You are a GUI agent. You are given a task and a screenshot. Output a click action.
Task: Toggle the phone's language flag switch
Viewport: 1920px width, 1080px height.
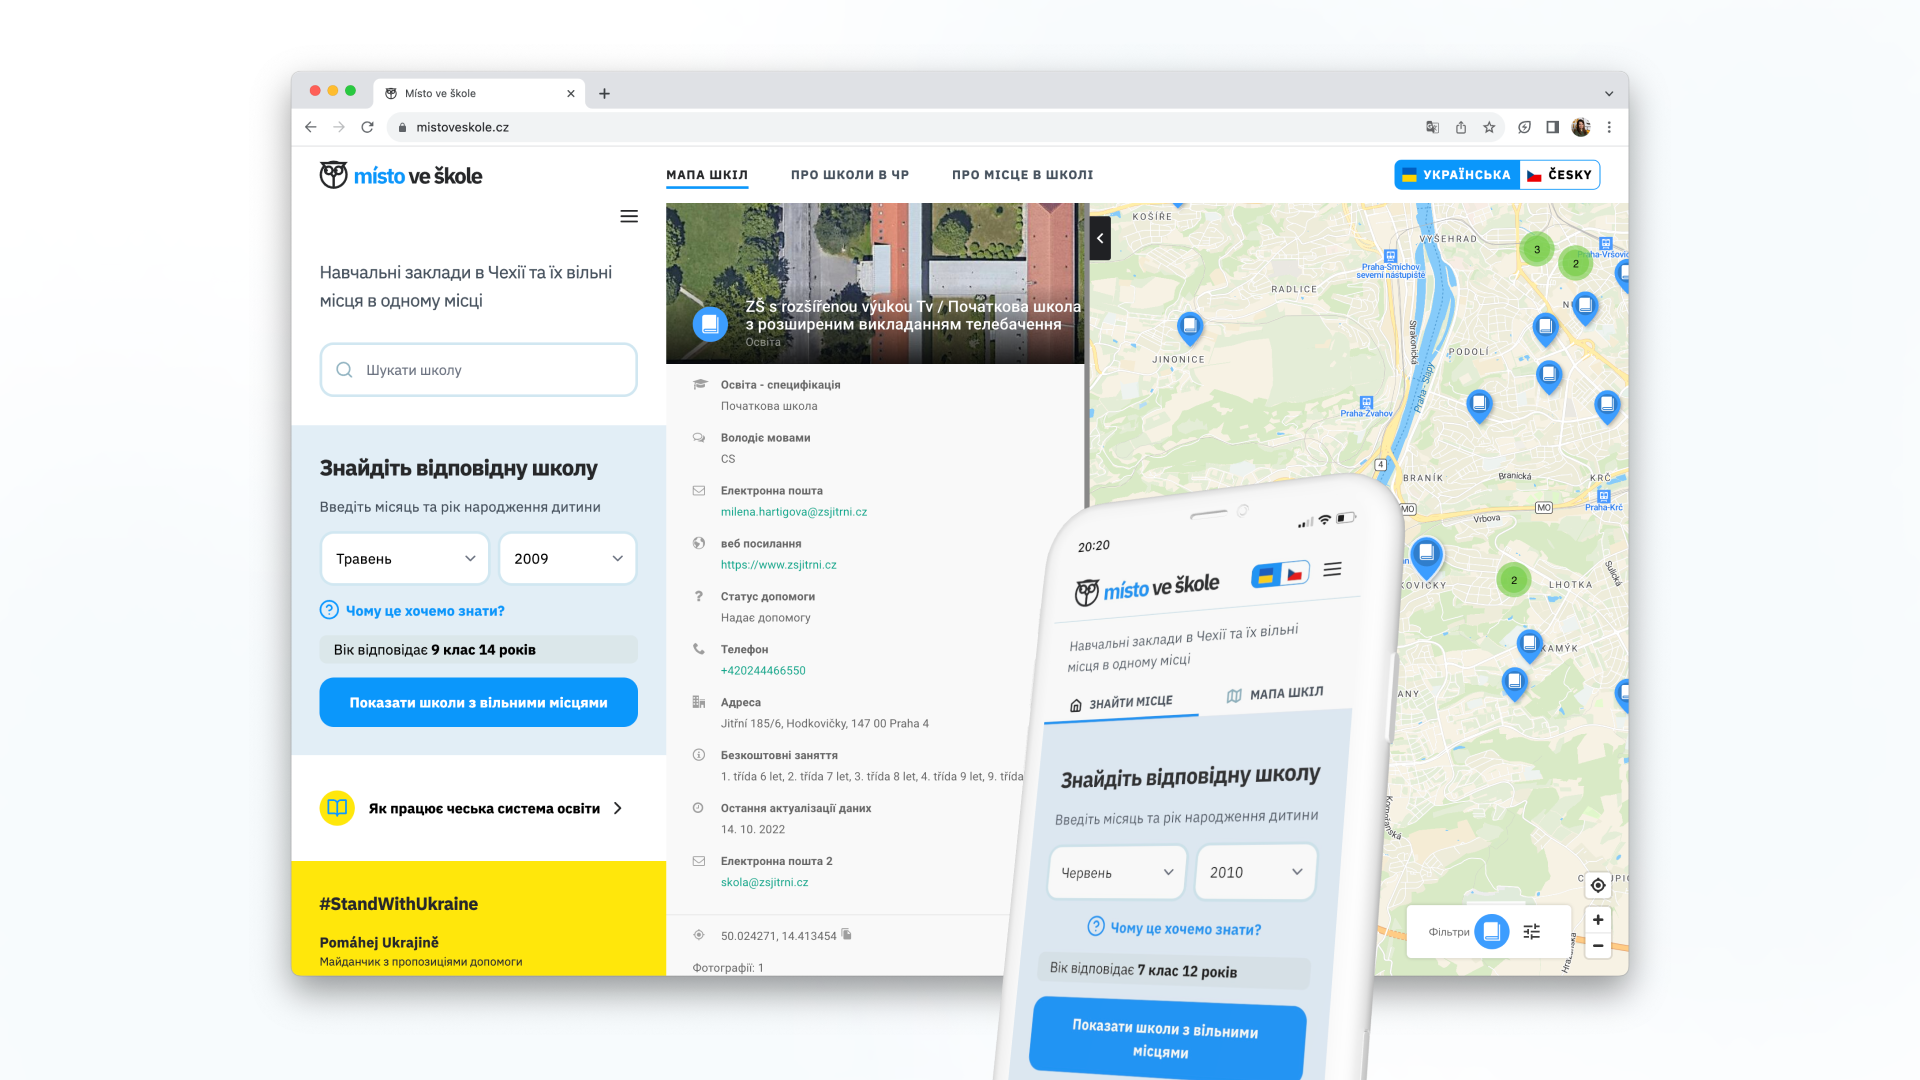pyautogui.click(x=1280, y=574)
